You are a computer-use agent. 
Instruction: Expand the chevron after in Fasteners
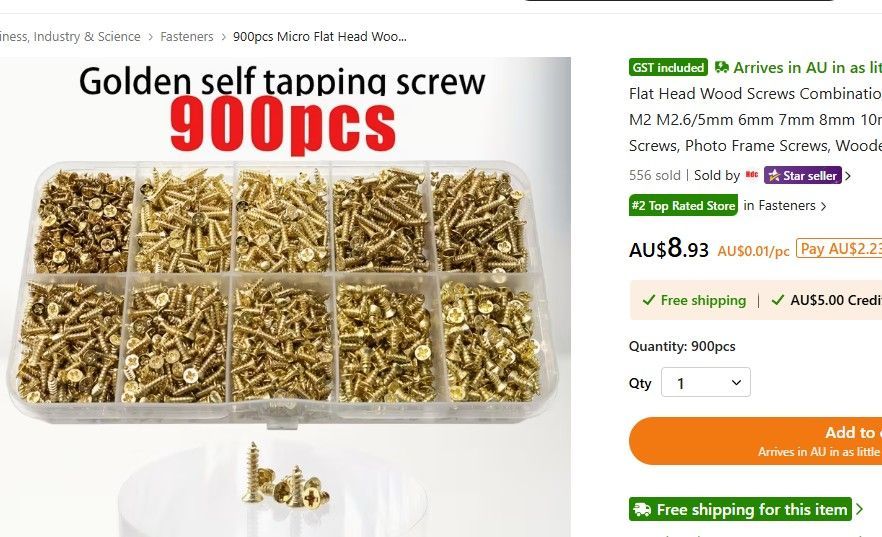[824, 206]
